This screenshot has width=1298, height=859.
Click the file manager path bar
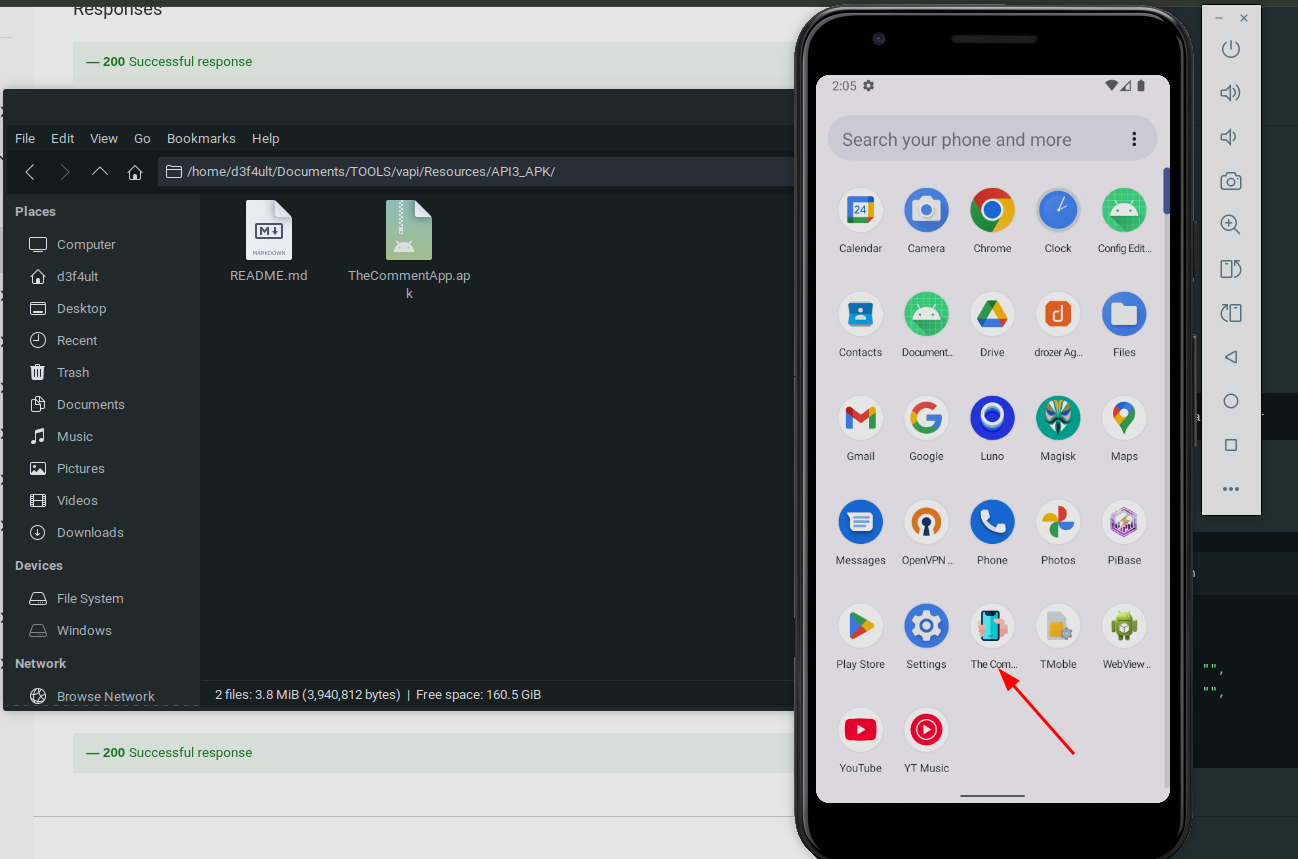click(476, 172)
